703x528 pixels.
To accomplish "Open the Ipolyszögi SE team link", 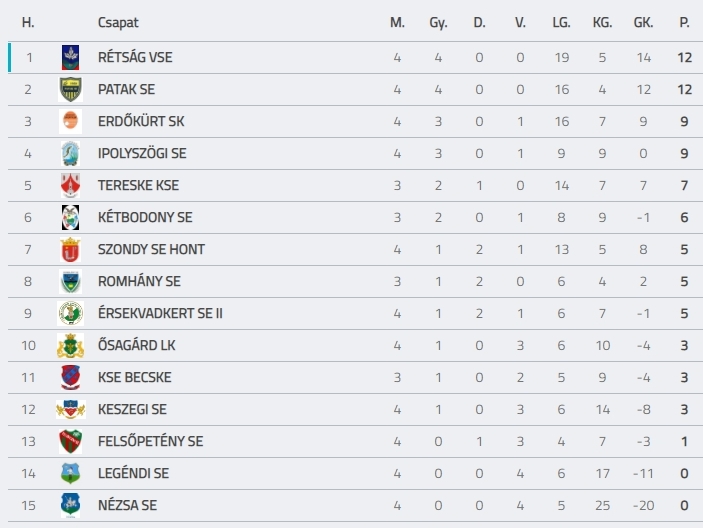I will click(142, 153).
